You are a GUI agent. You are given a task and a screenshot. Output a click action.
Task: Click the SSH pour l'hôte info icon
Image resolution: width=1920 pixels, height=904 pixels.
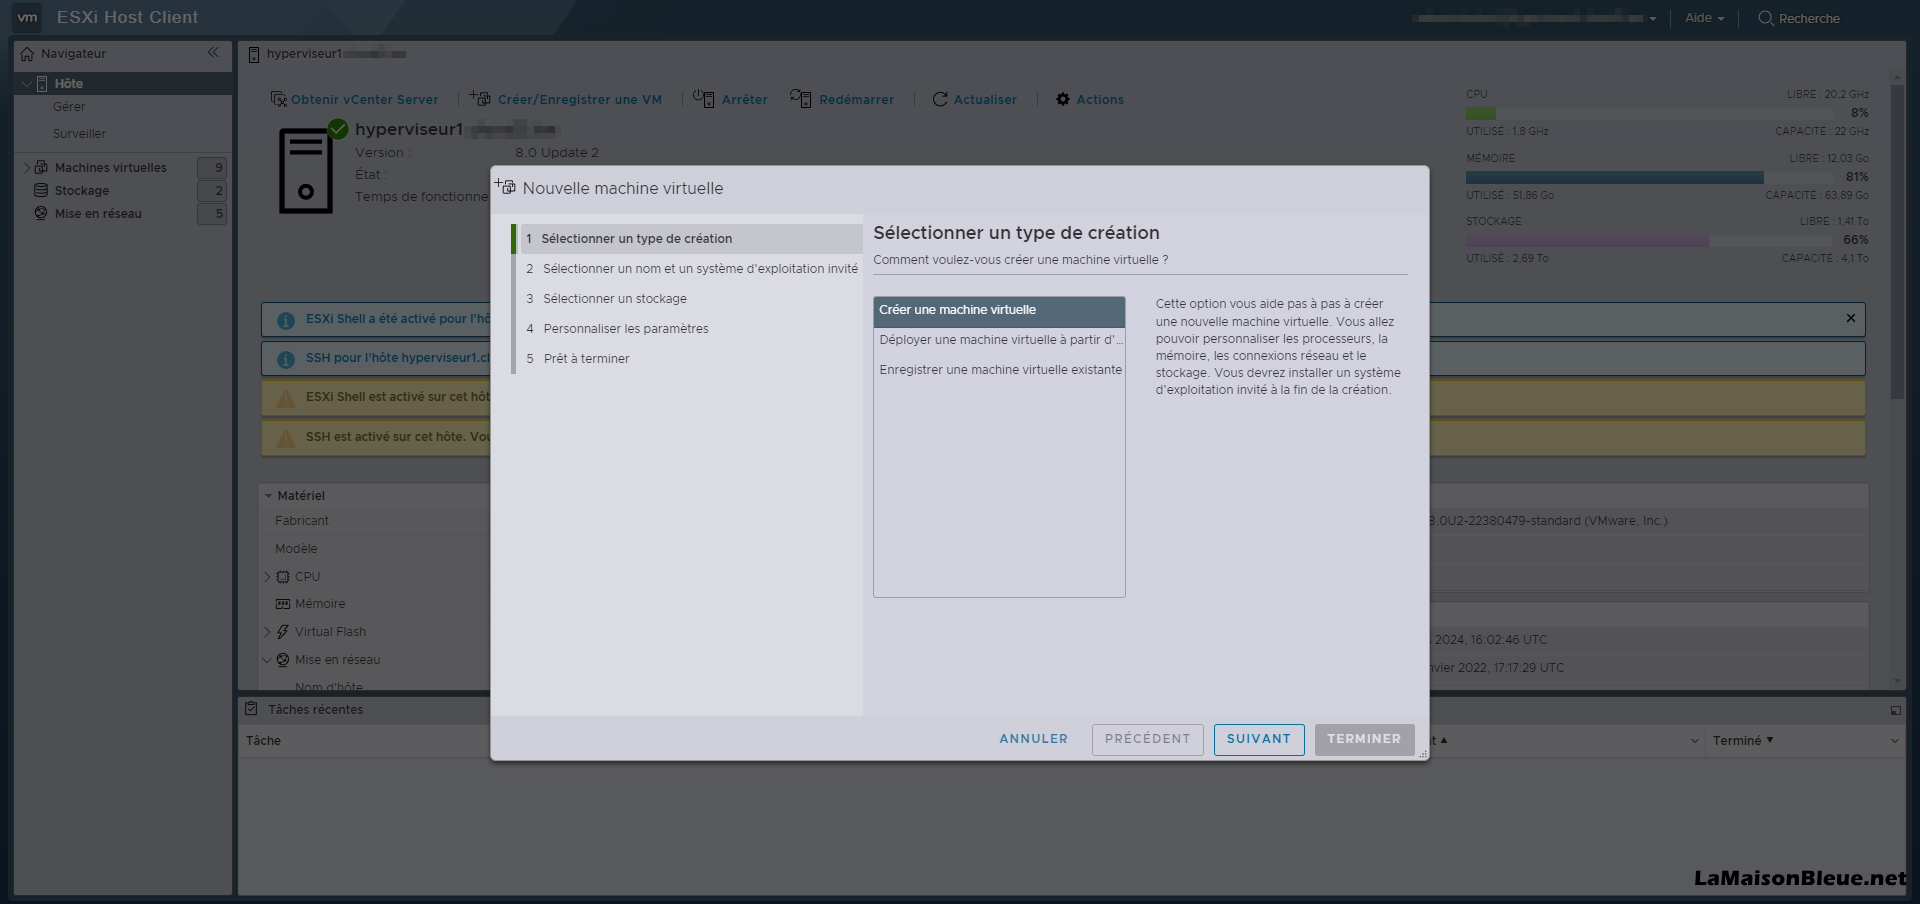coord(286,359)
